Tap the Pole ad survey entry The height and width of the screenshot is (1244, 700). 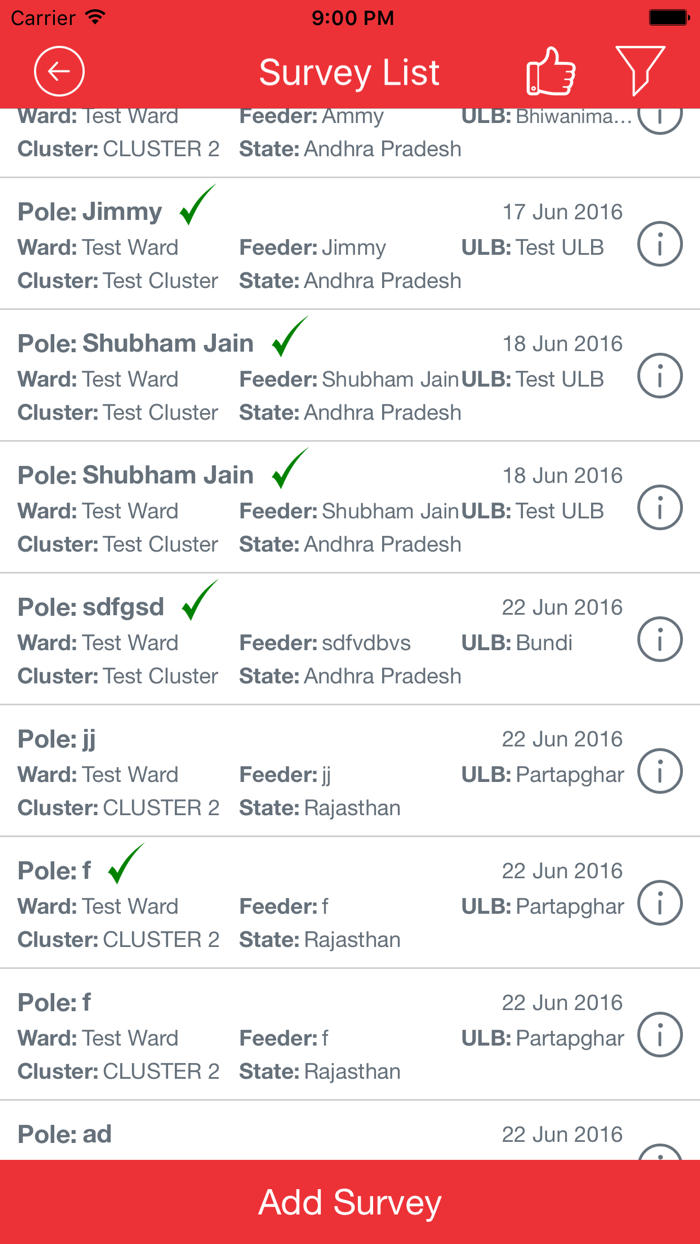coord(300,1135)
